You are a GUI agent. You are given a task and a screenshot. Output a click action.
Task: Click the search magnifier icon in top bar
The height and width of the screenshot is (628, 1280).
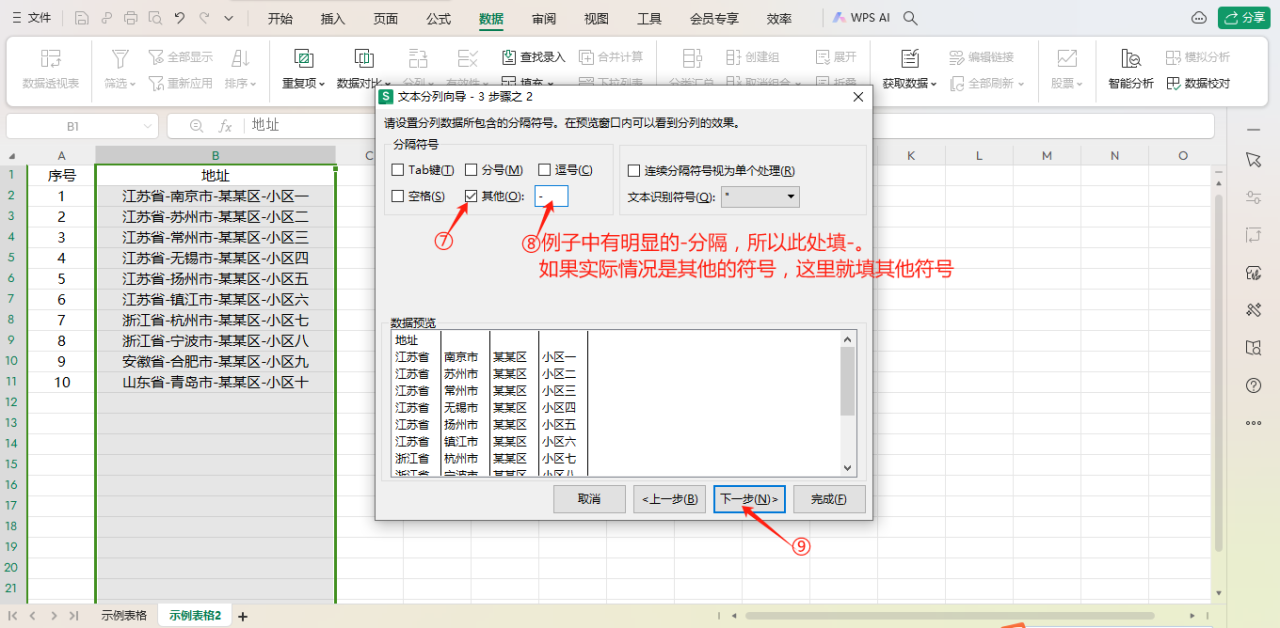point(910,18)
